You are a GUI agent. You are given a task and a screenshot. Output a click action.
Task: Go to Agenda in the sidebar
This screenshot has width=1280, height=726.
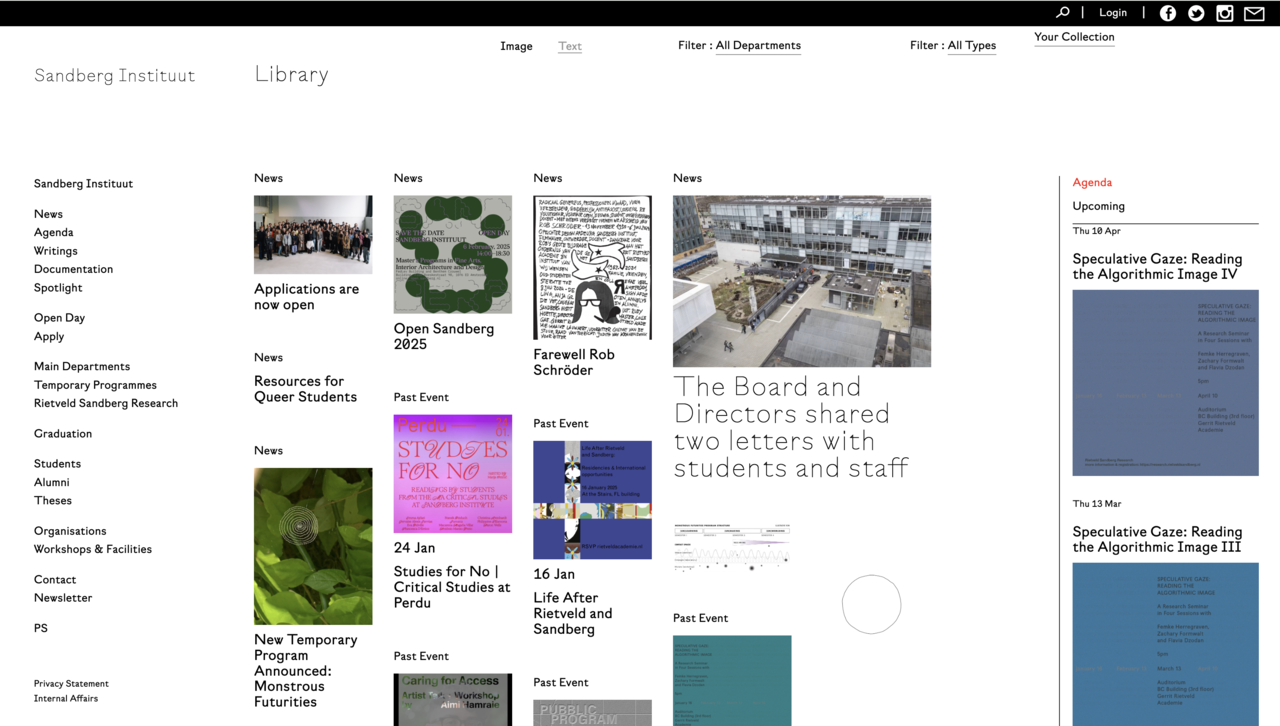pyautogui.click(x=53, y=232)
